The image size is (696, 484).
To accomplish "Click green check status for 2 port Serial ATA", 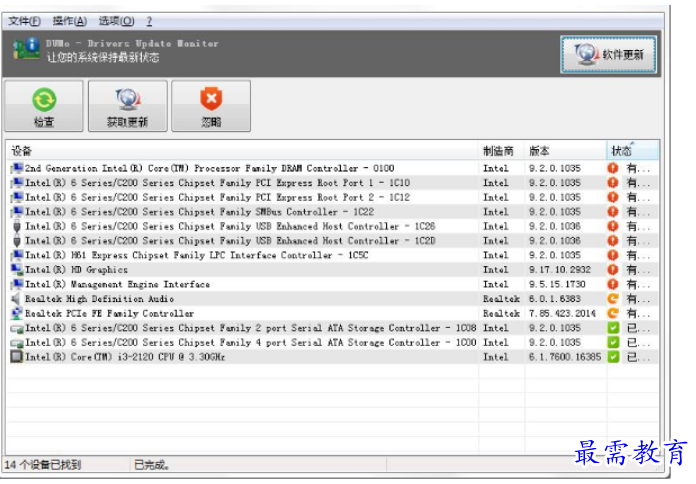I will click(613, 328).
